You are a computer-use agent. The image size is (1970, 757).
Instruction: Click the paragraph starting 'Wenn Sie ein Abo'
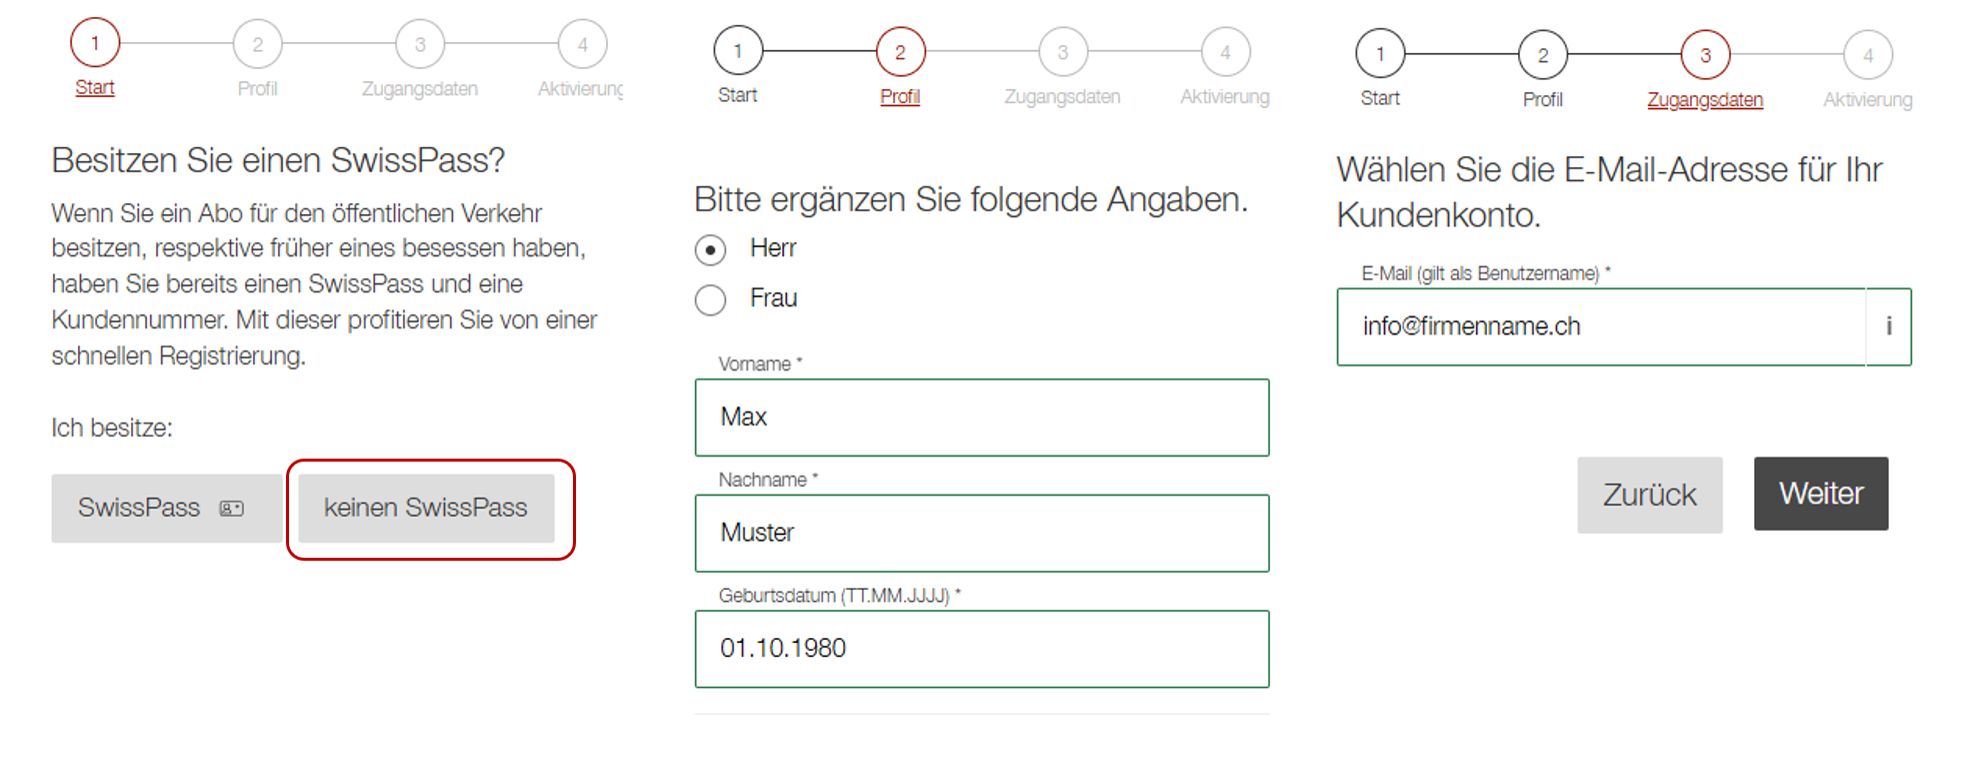point(325,284)
